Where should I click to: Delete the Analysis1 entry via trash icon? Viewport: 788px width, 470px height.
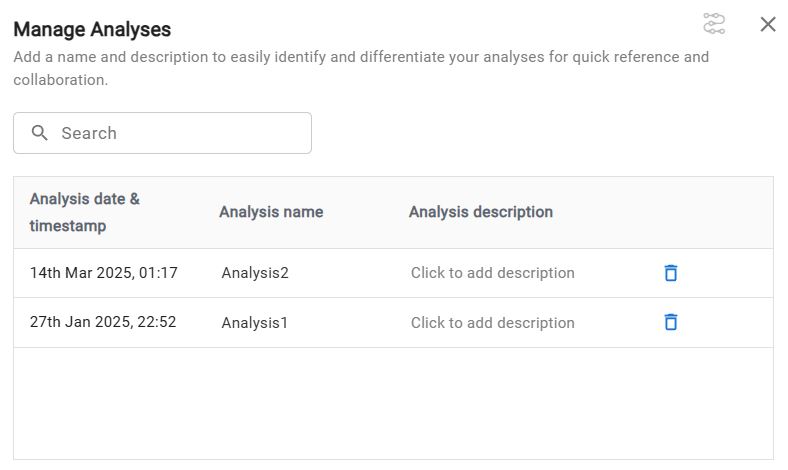[671, 322]
